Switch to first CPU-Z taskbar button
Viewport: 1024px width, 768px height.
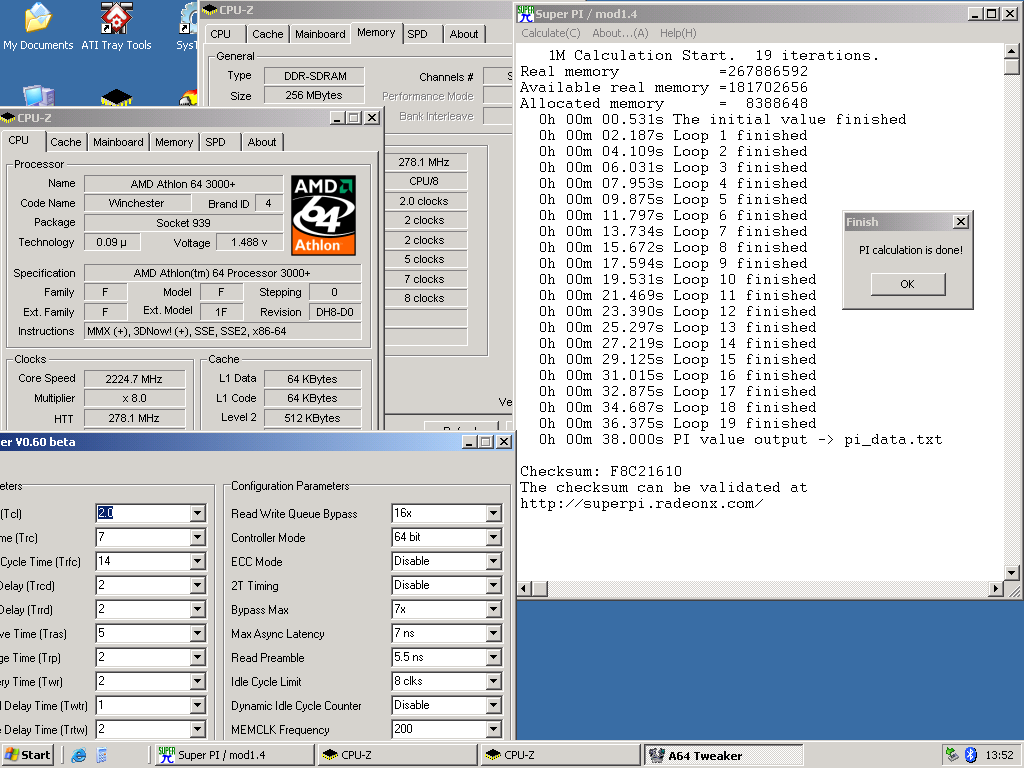click(x=397, y=755)
